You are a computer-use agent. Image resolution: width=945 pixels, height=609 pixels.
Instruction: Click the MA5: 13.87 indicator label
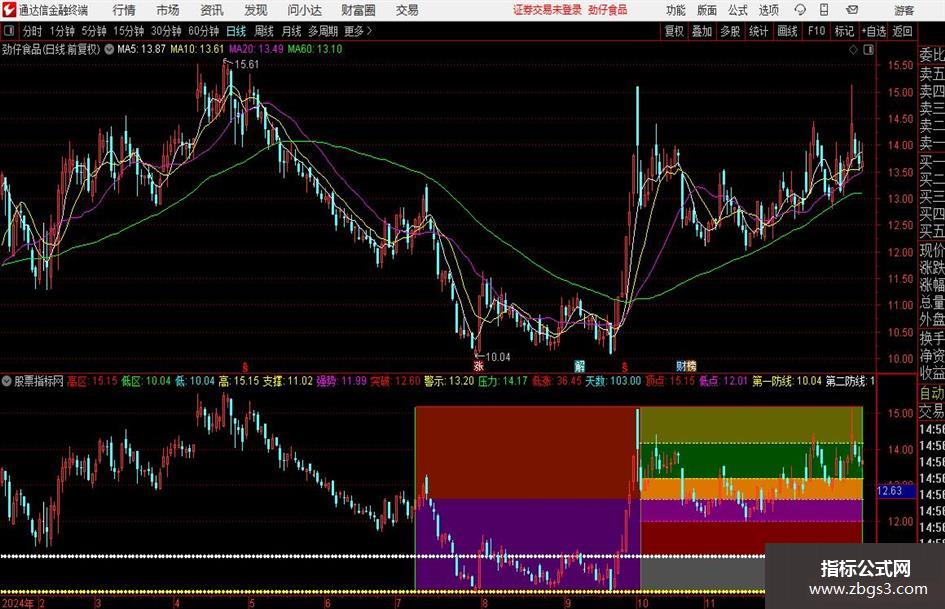pos(141,49)
